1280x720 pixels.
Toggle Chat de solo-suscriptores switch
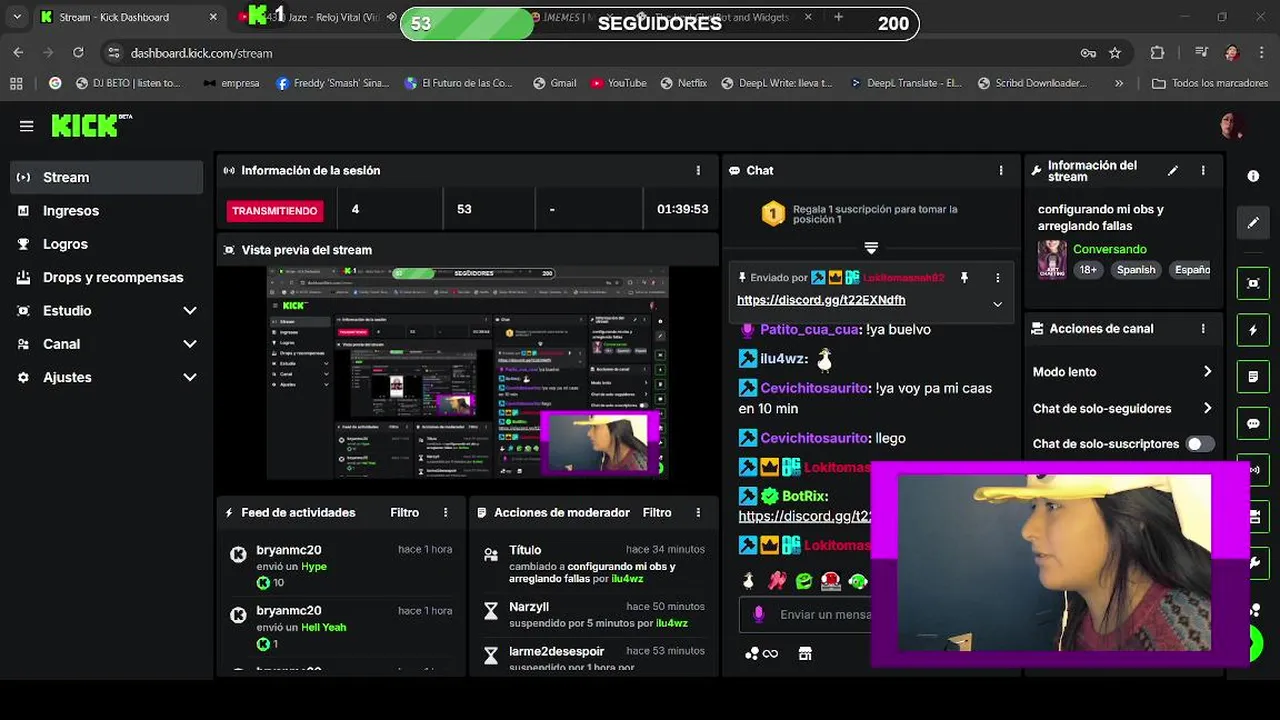(1199, 444)
